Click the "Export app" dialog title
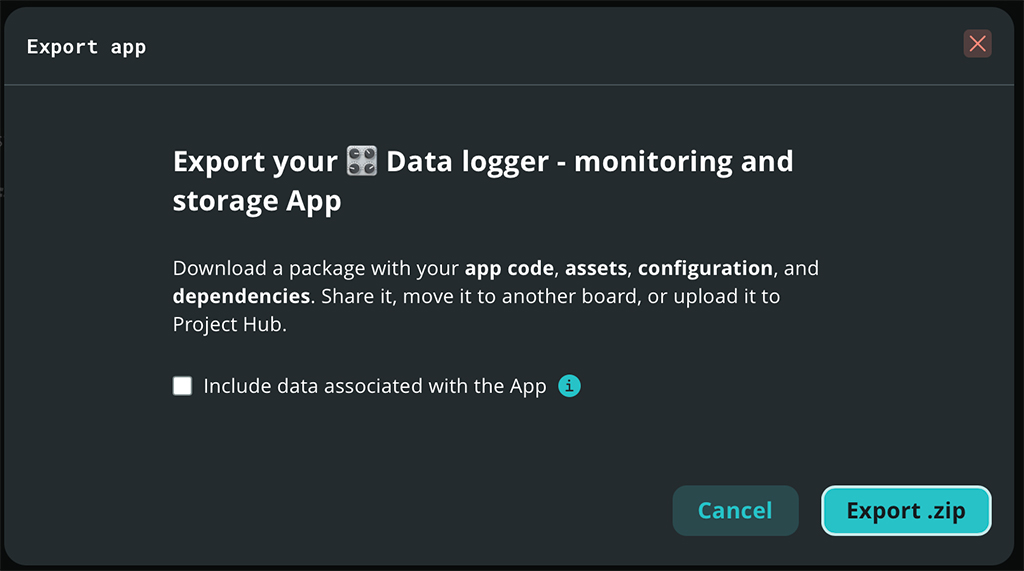 pyautogui.click(x=86, y=47)
